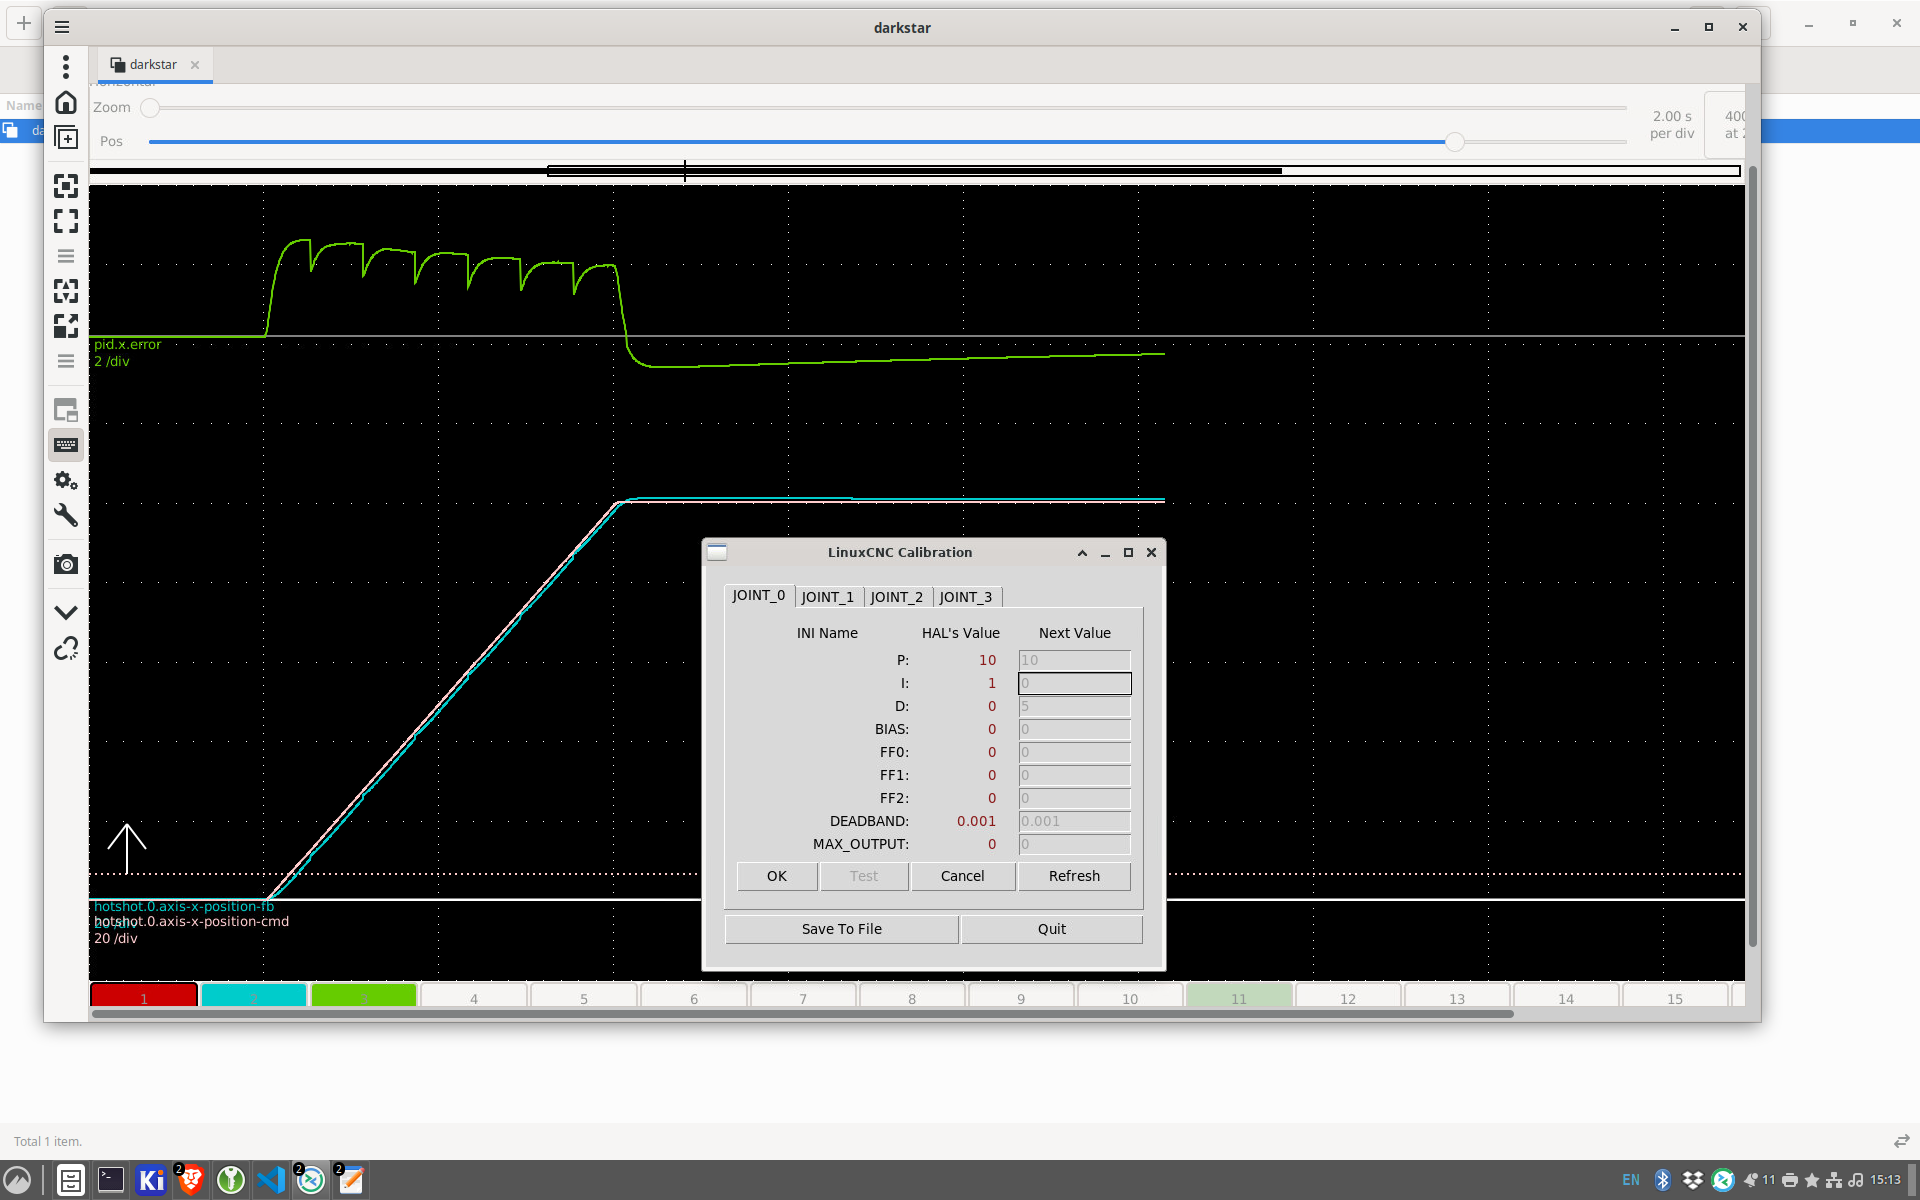Minimize session with chevron-down icon
This screenshot has height=1200, width=1920.
pyautogui.click(x=66, y=612)
